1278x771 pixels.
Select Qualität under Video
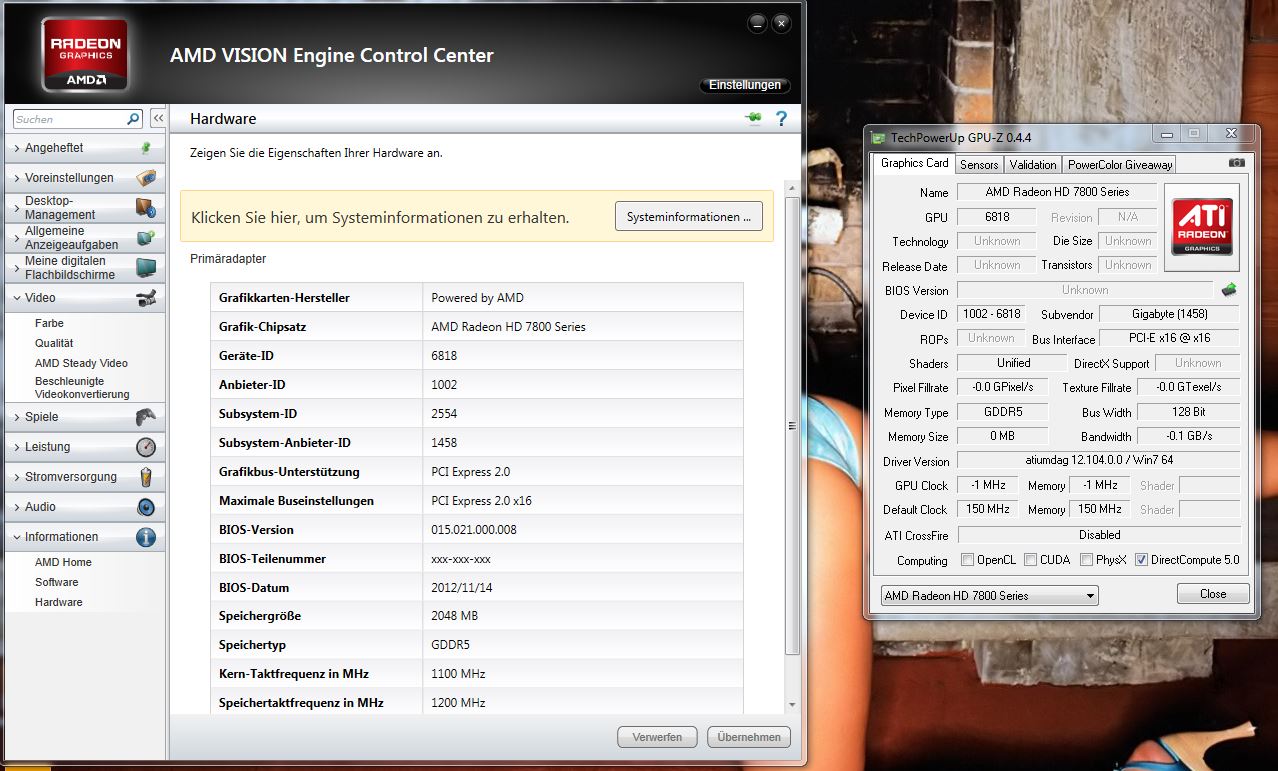(54, 343)
